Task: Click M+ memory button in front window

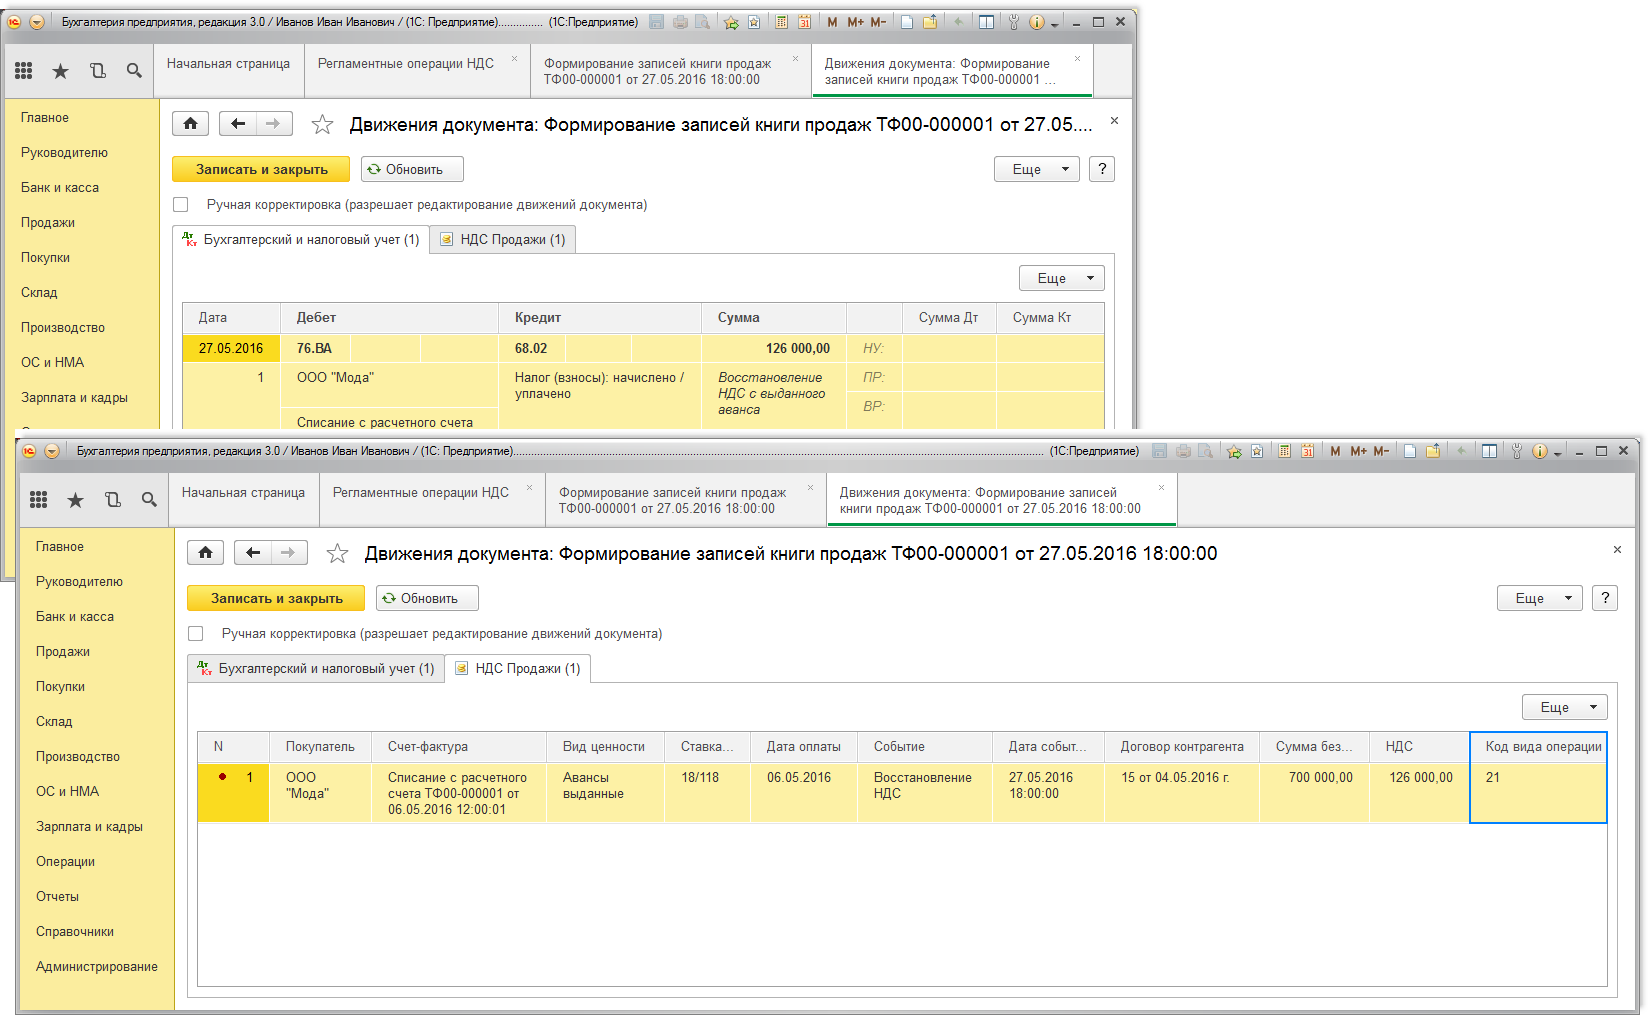Action: pos(1358,451)
